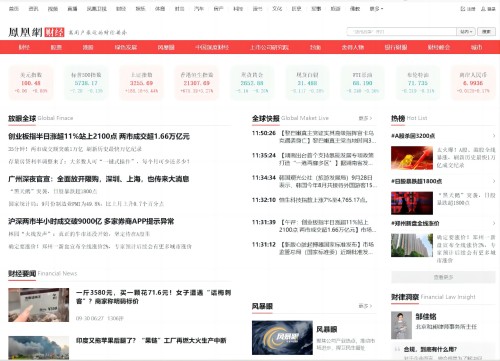Open the search type dropdown beside search box

[466, 32]
